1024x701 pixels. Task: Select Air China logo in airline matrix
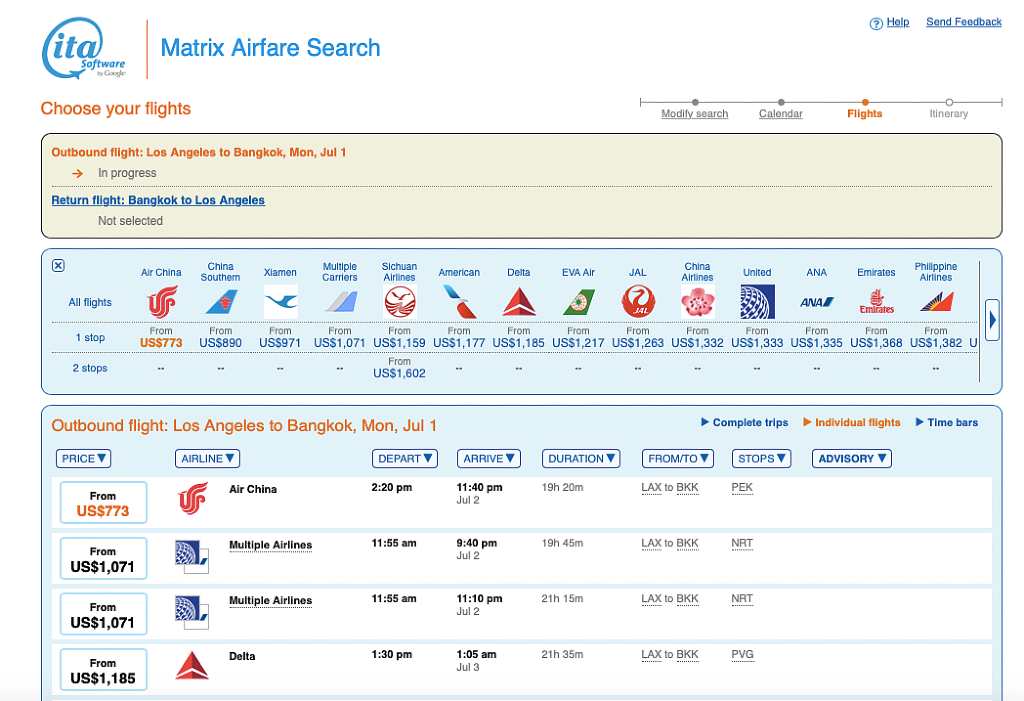coord(161,302)
